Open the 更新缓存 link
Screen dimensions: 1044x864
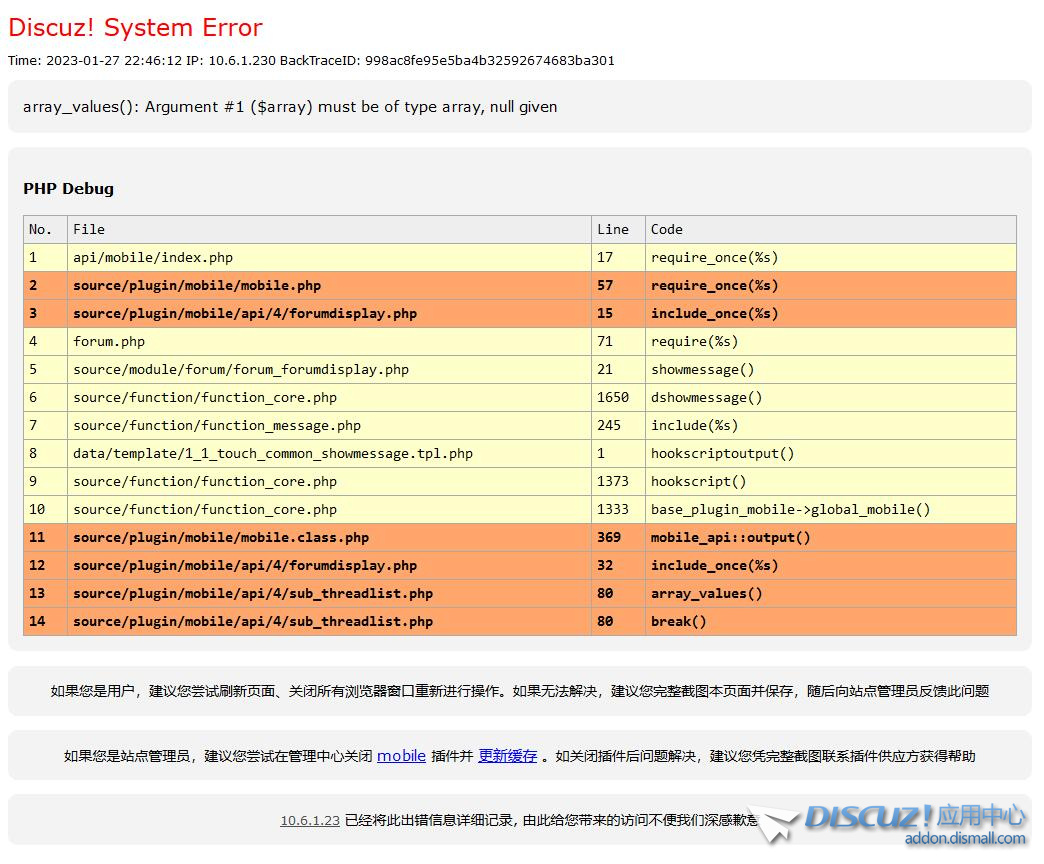tap(507, 756)
